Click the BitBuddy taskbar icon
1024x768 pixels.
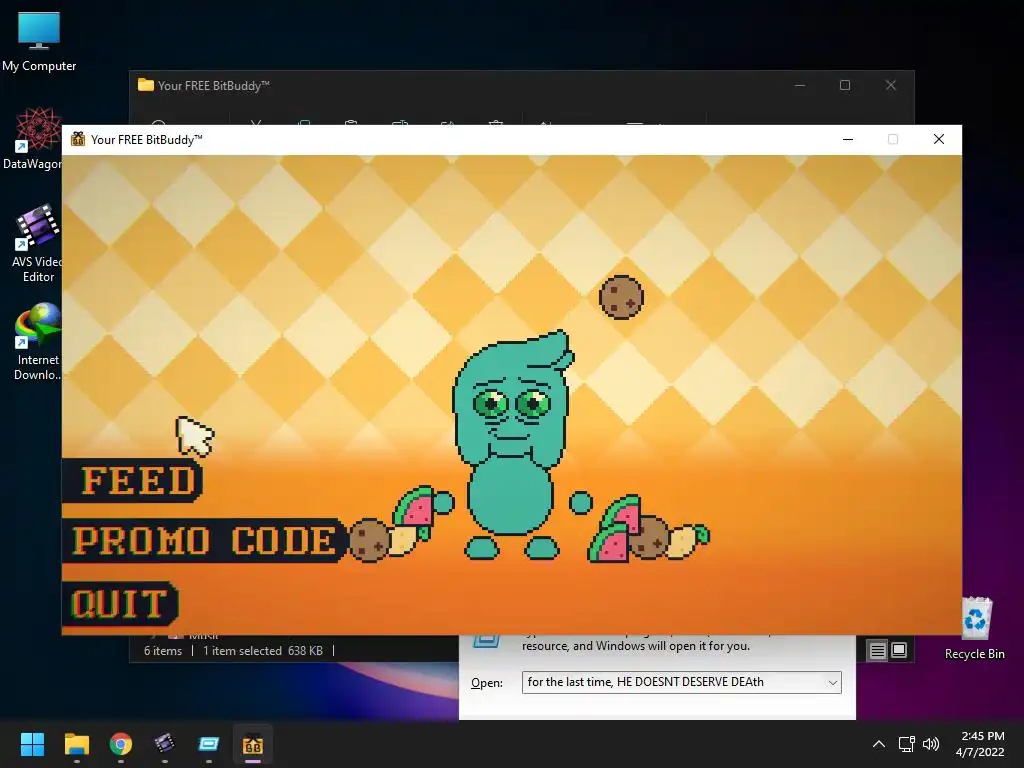(253, 744)
